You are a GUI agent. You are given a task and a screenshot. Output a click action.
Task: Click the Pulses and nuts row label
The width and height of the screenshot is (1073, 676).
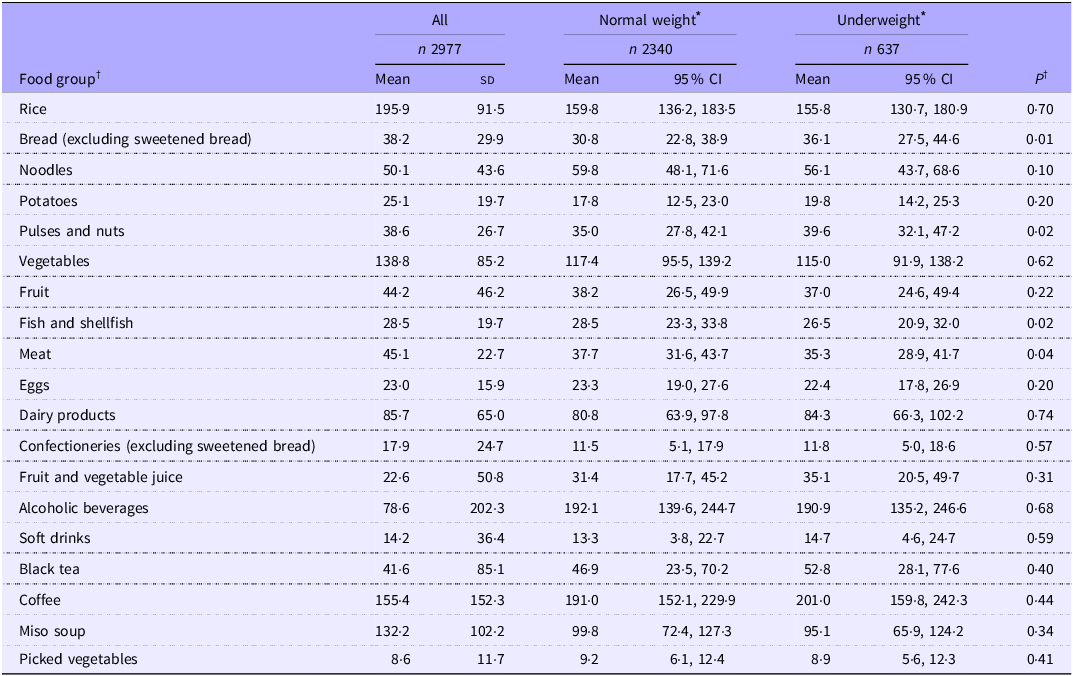coord(72,231)
